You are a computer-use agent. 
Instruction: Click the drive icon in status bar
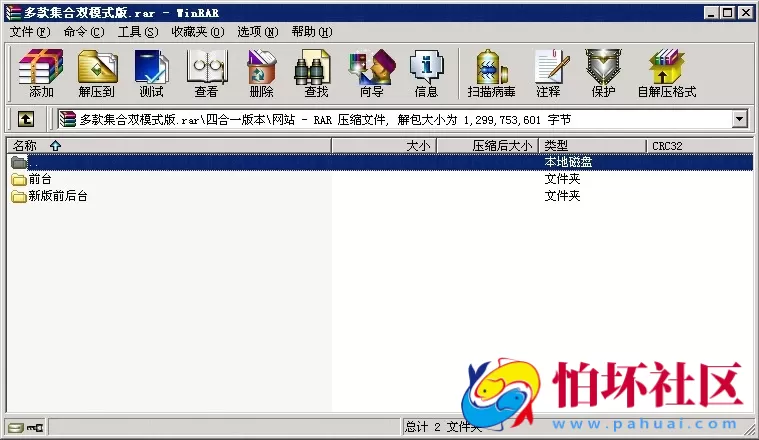coord(15,427)
